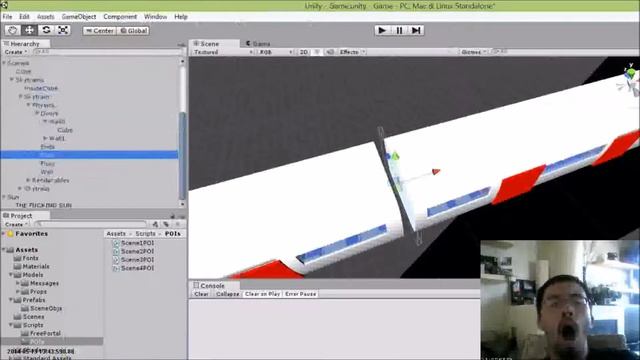
Task: Open the GameObject menu
Action: pyautogui.click(x=79, y=17)
